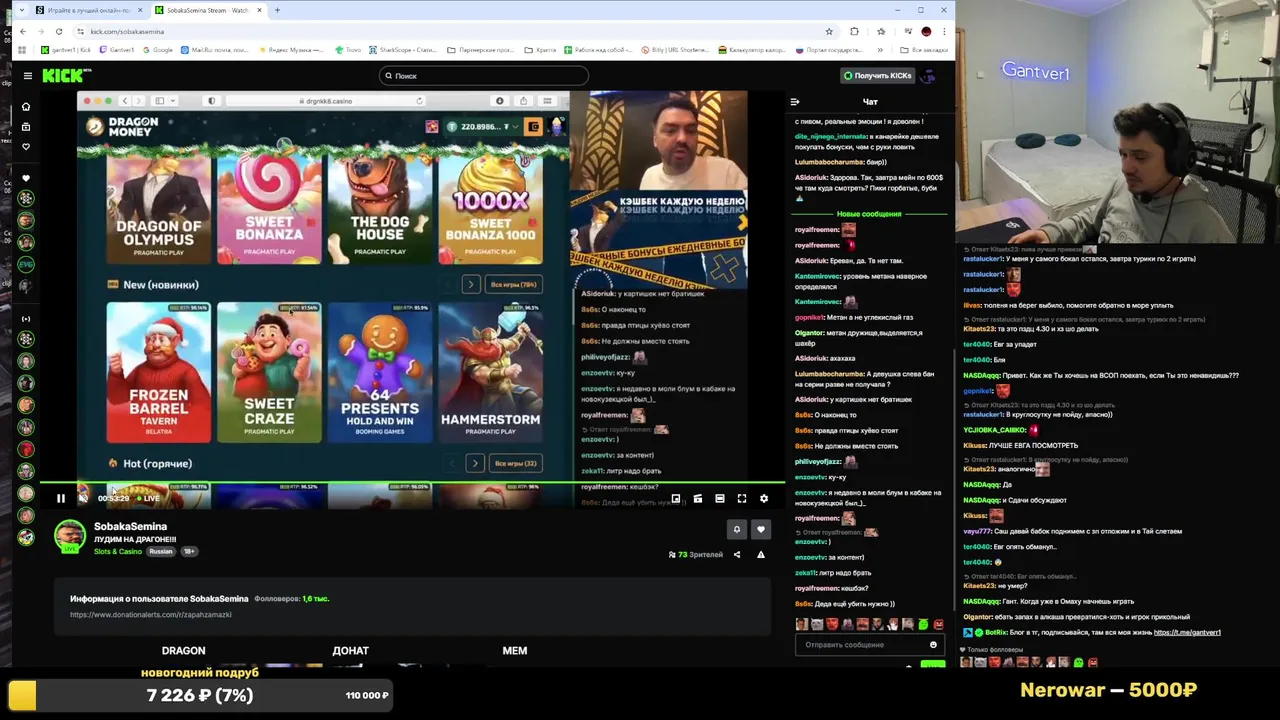This screenshot has height=720, width=1280.
Task: Open the clip creation icon in player
Action: tap(698, 498)
